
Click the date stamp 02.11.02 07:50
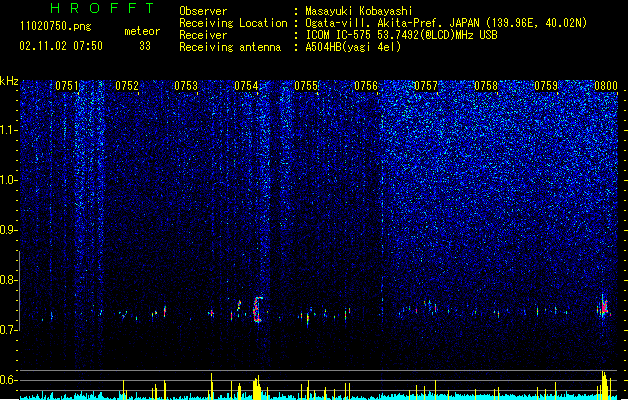[61, 46]
